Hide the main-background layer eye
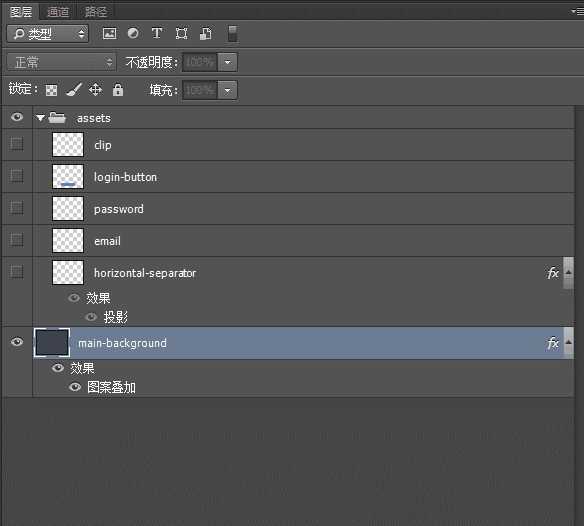 point(17,342)
